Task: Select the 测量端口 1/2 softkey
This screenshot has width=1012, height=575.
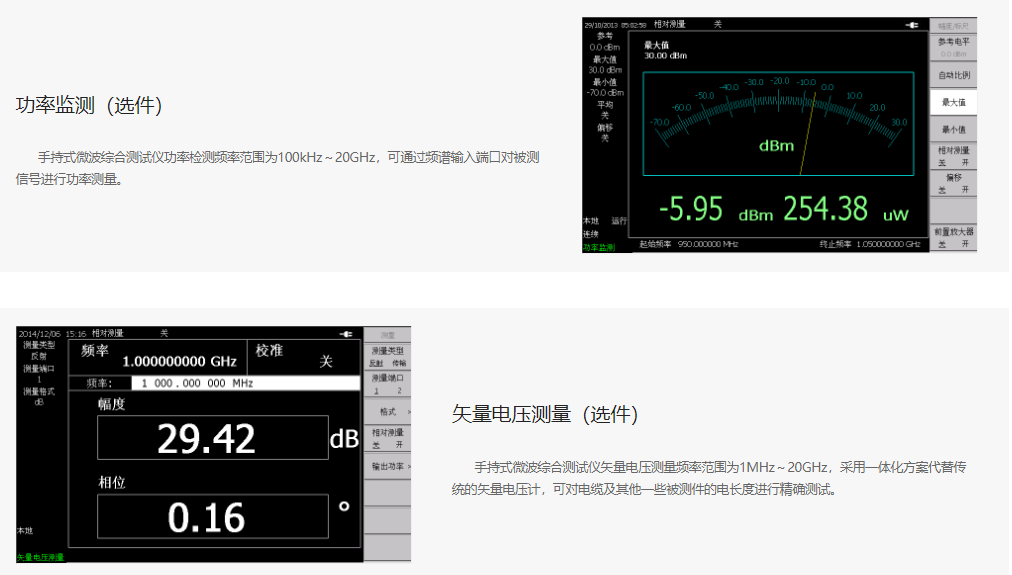Action: point(387,384)
